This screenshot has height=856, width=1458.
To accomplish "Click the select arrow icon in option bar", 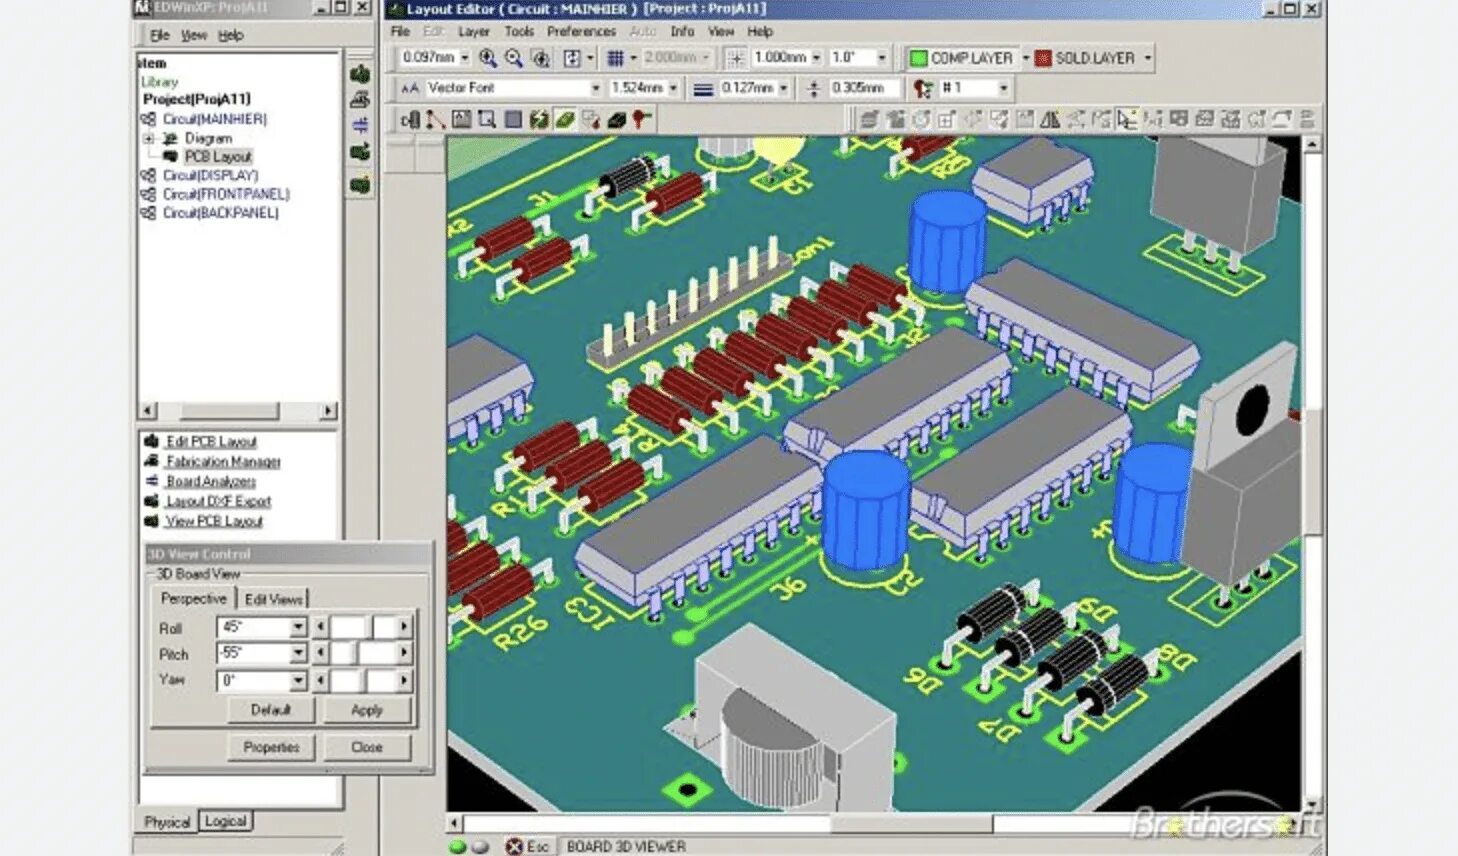I will 1127,120.
